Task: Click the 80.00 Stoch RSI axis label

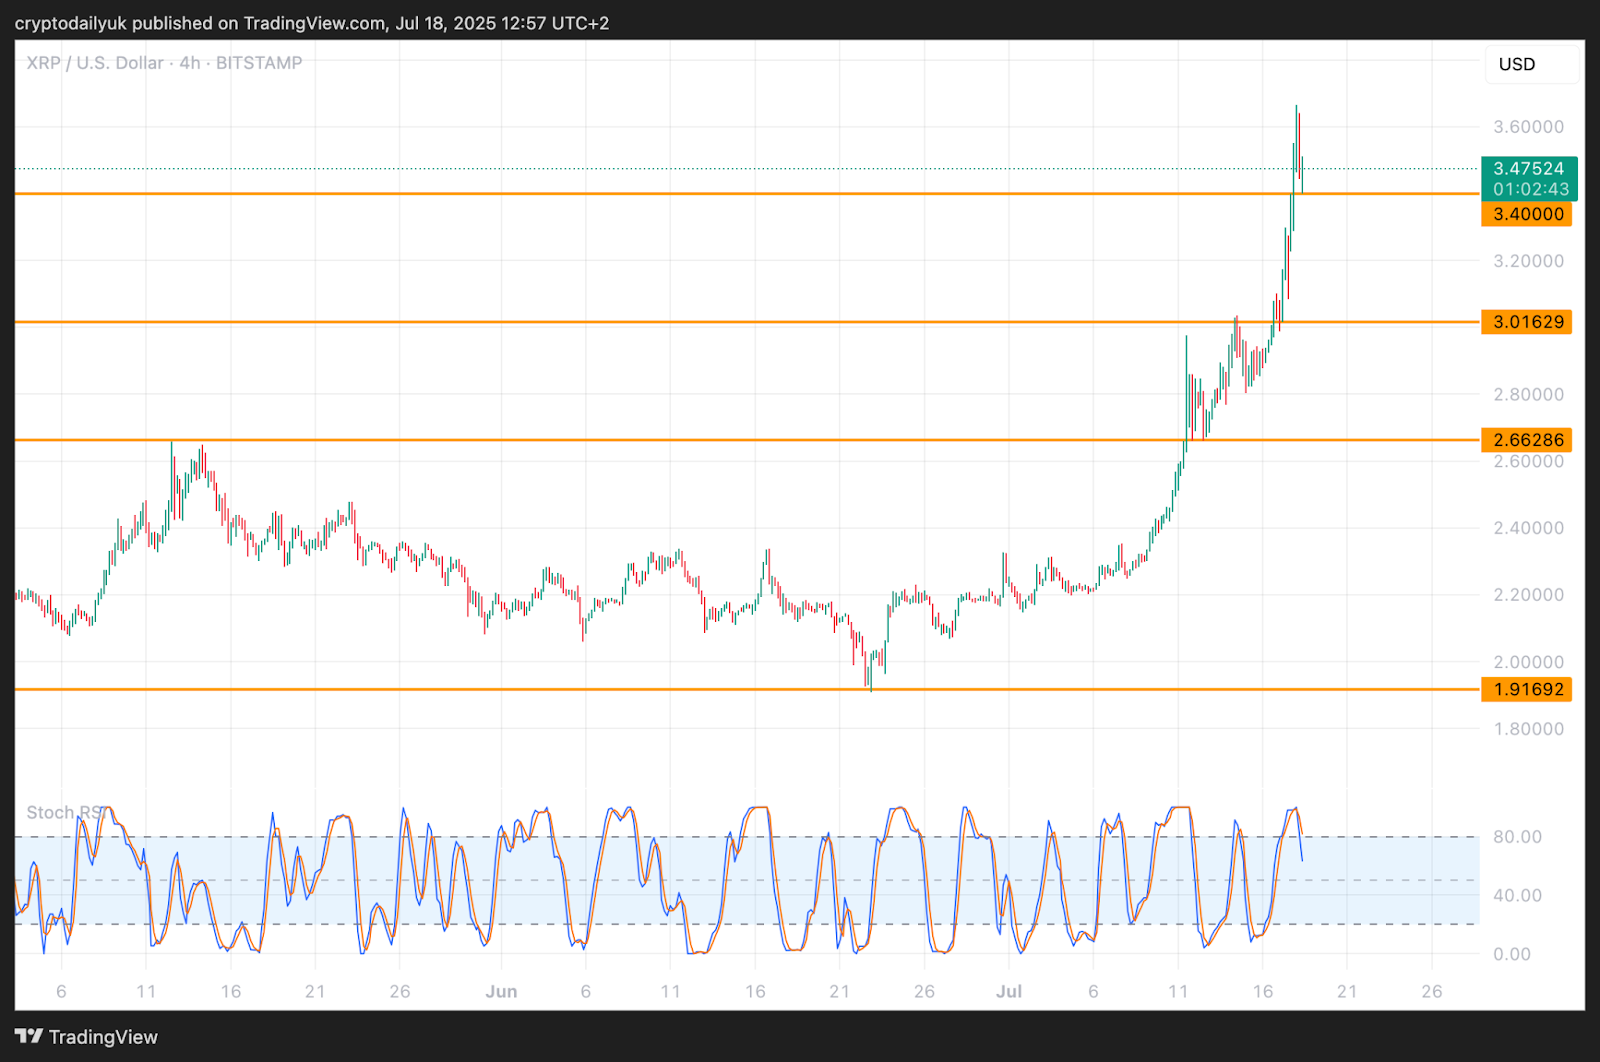Action: pyautogui.click(x=1517, y=837)
